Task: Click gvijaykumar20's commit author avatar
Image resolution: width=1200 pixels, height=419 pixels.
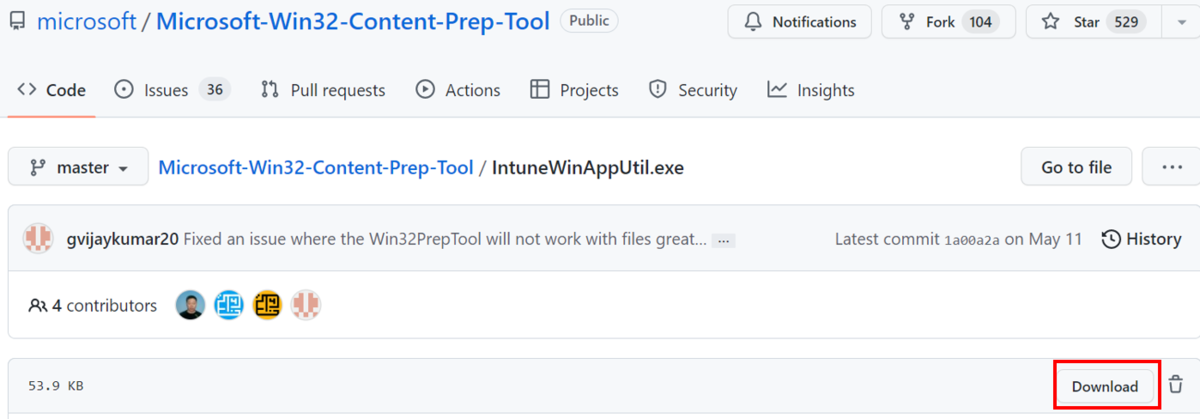Action: [x=38, y=239]
